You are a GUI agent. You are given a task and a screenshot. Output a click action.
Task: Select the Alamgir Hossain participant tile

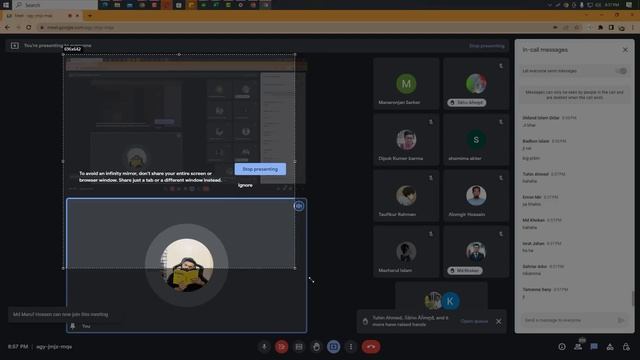coord(476,196)
